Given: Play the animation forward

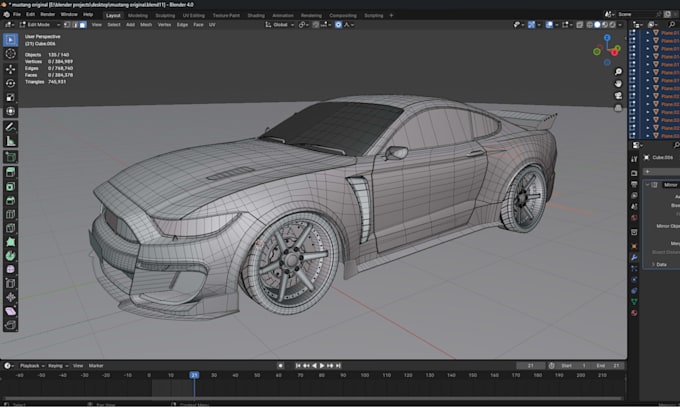Looking at the screenshot, I should 322,366.
